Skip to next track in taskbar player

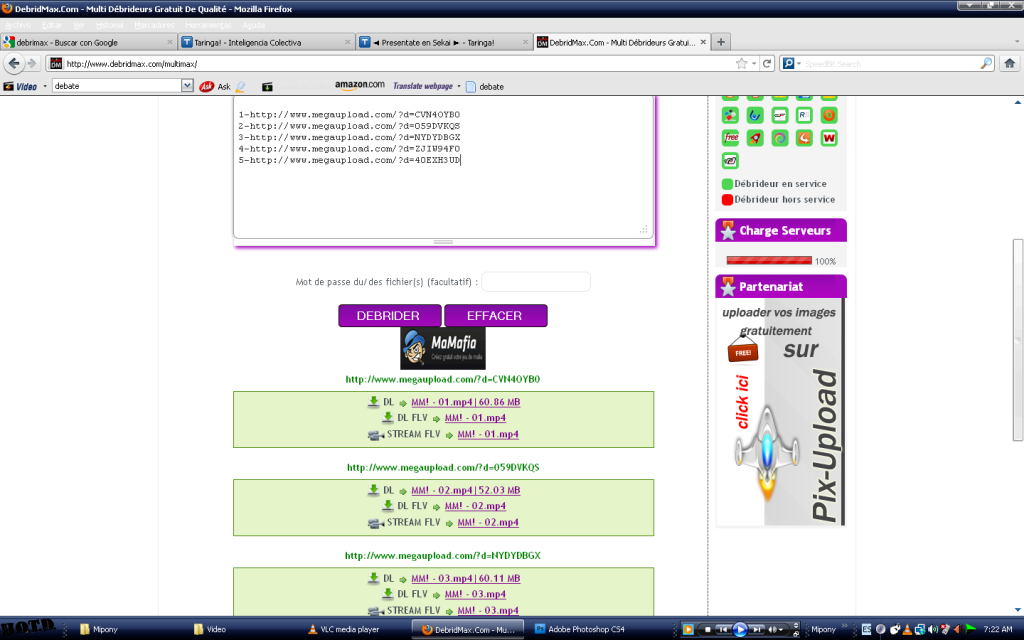click(x=757, y=630)
